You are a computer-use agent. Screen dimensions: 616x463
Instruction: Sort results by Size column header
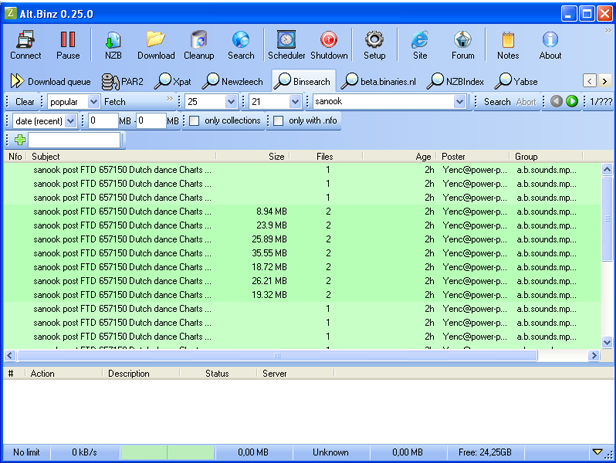tap(253, 156)
